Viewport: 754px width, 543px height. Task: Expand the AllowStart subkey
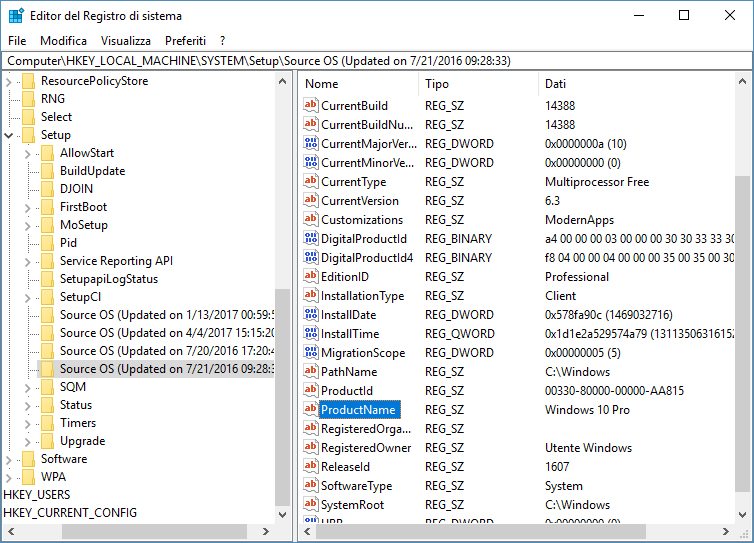click(29, 153)
